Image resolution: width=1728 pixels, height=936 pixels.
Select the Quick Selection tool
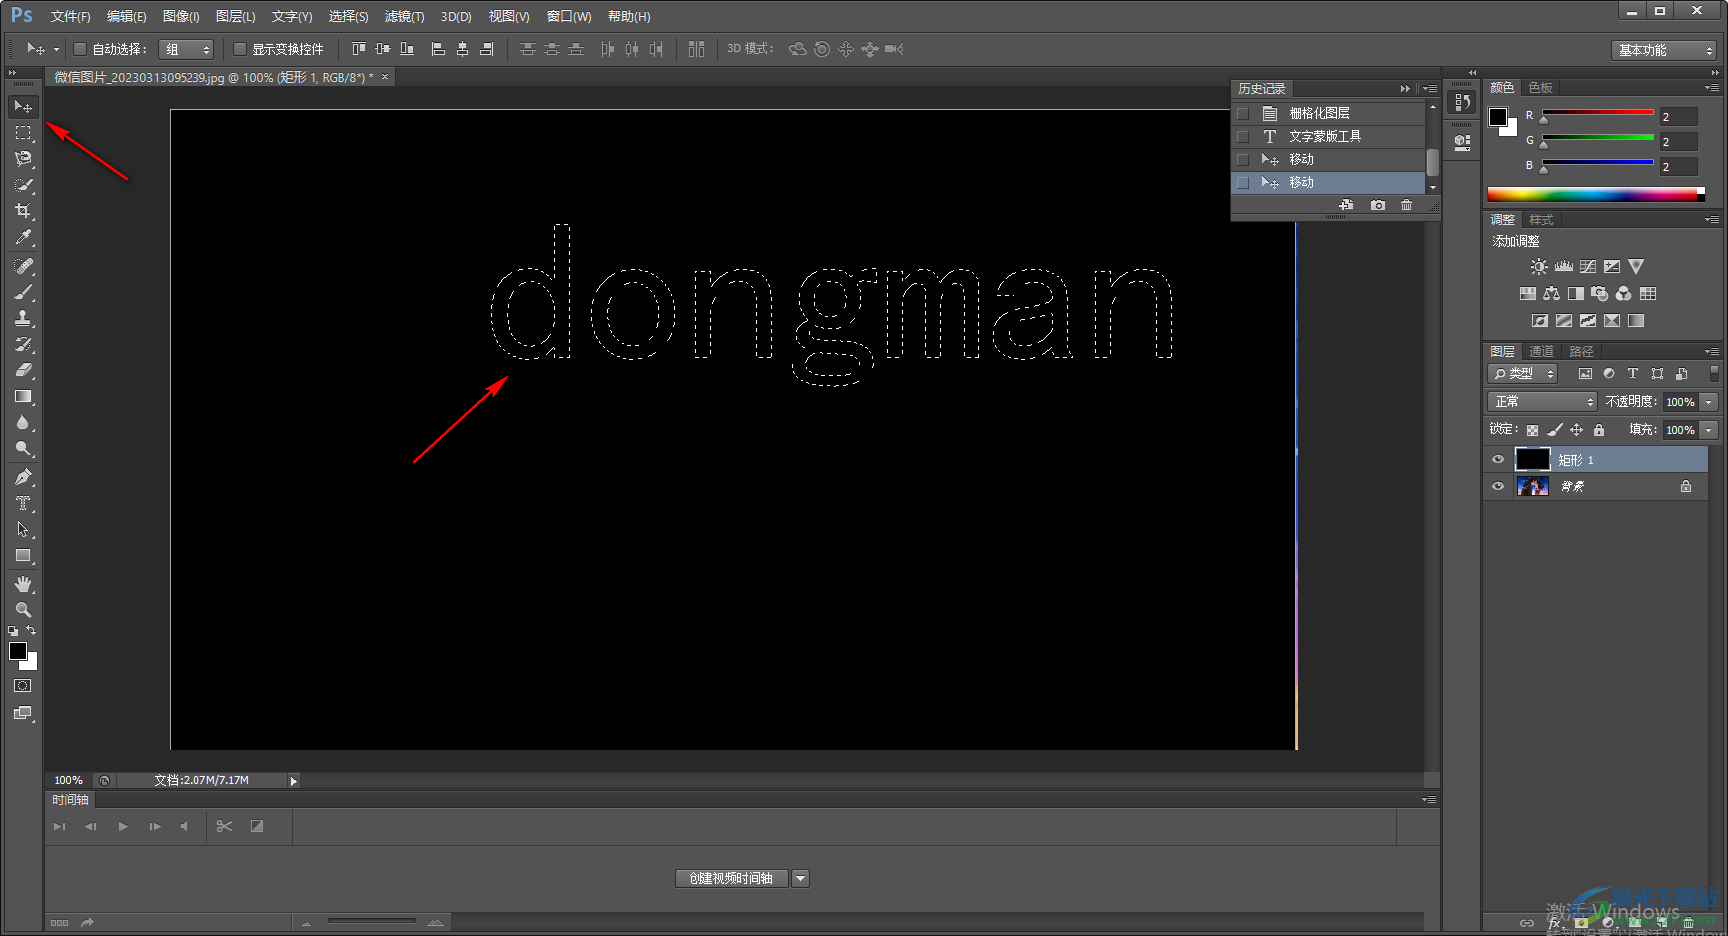pos(23,185)
